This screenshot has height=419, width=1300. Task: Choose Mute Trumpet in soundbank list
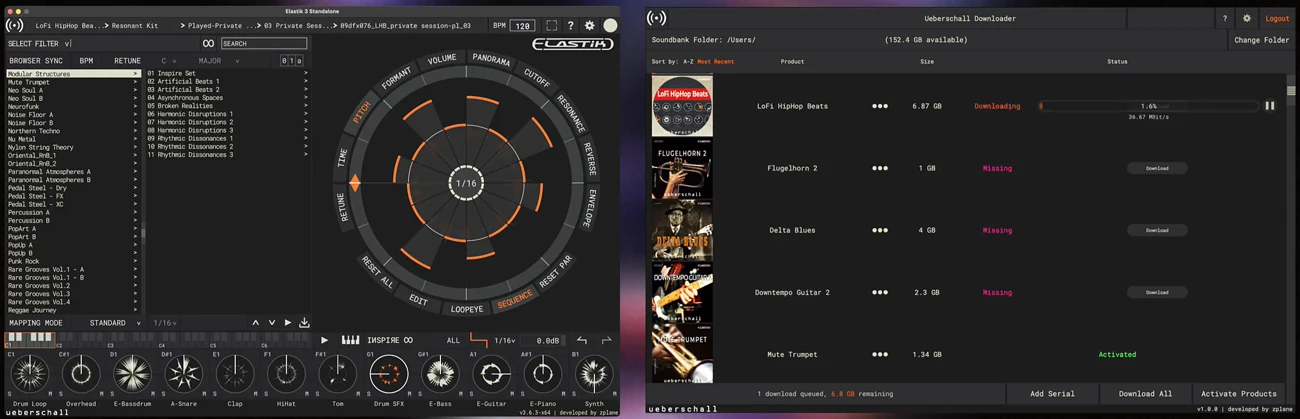29,82
